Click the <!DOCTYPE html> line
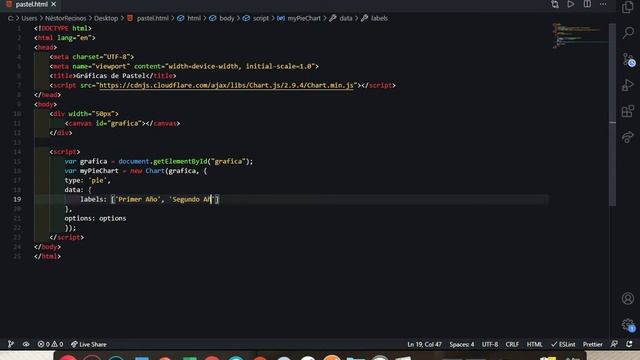 [x=63, y=28]
